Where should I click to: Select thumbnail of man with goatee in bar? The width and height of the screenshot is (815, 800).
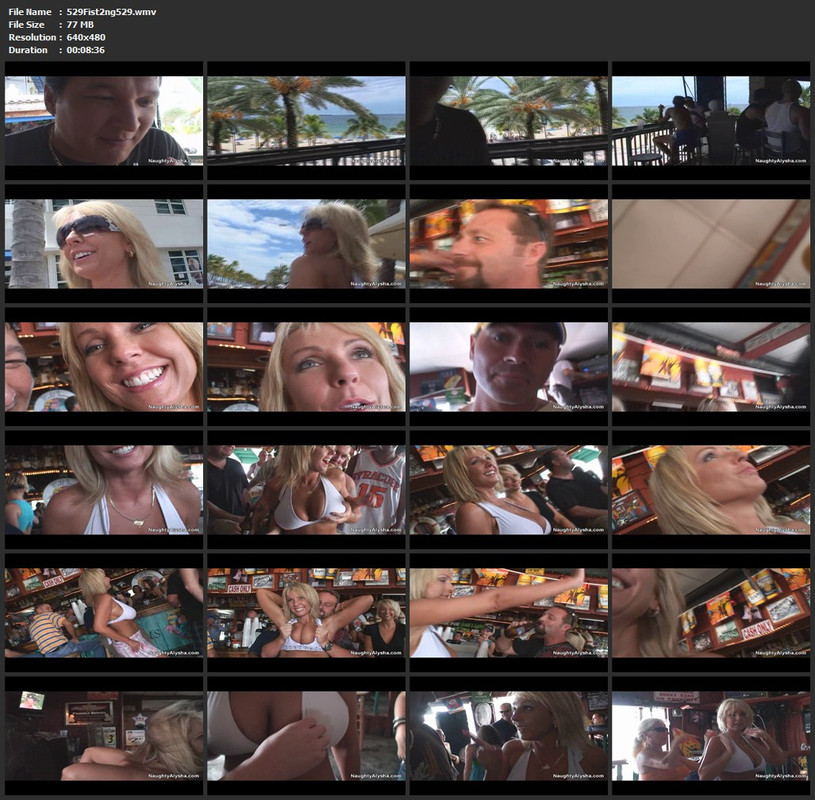[x=508, y=244]
